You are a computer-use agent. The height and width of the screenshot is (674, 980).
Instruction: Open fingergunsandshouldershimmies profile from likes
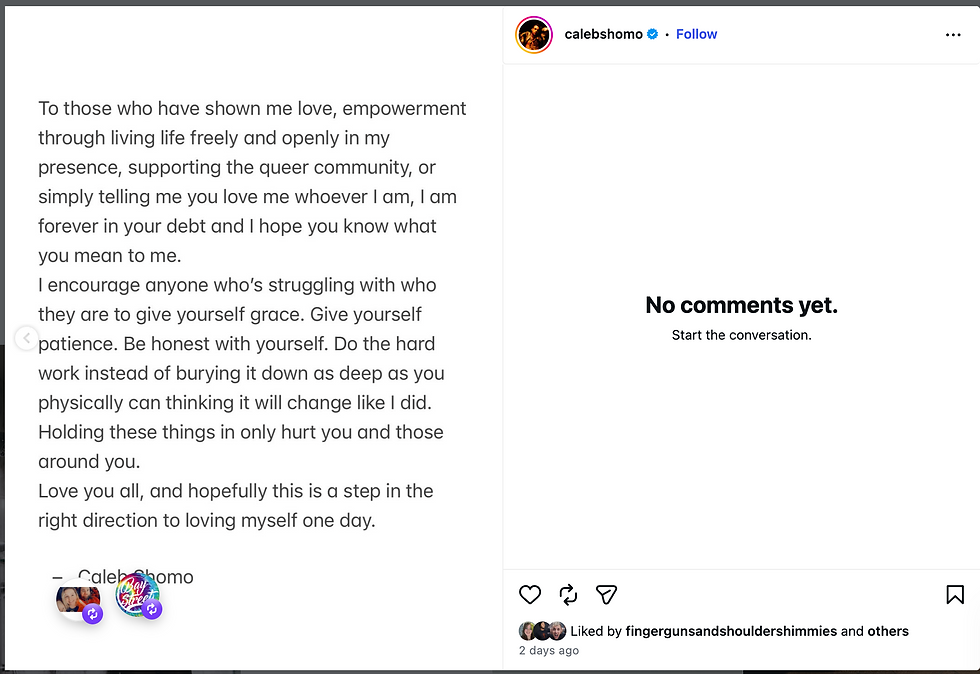pos(731,631)
